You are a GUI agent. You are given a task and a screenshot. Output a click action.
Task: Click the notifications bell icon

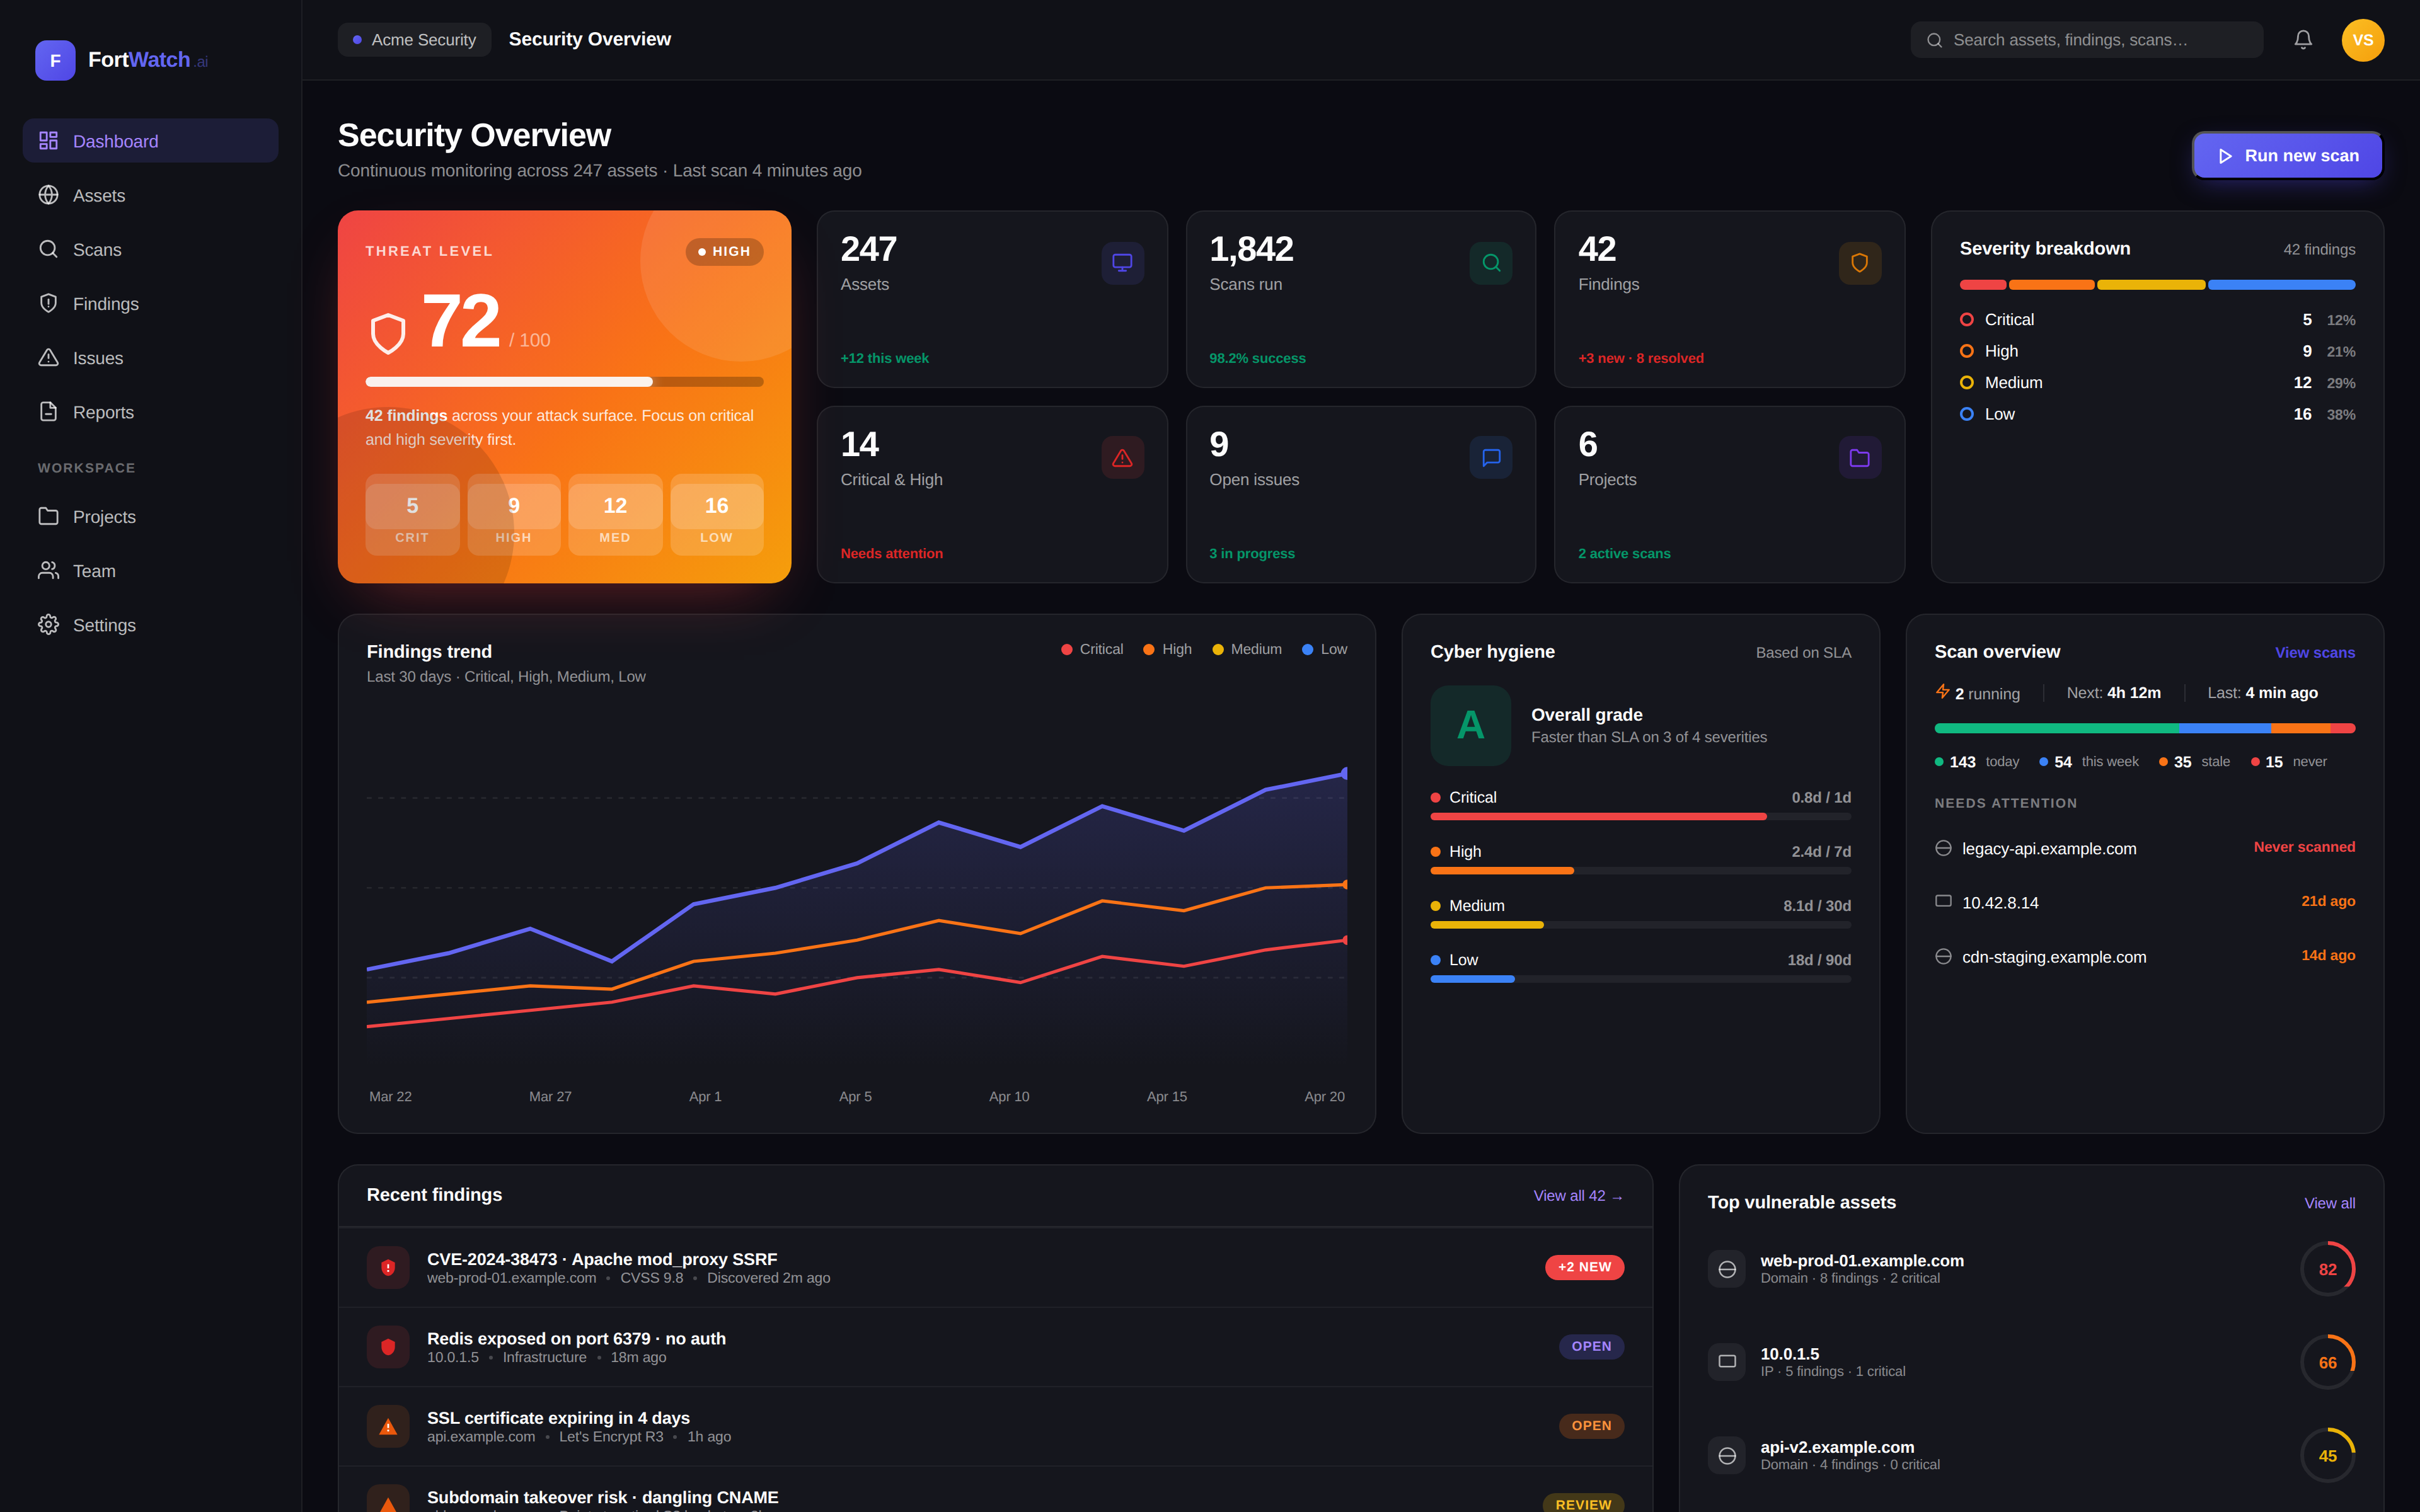pos(2302,40)
